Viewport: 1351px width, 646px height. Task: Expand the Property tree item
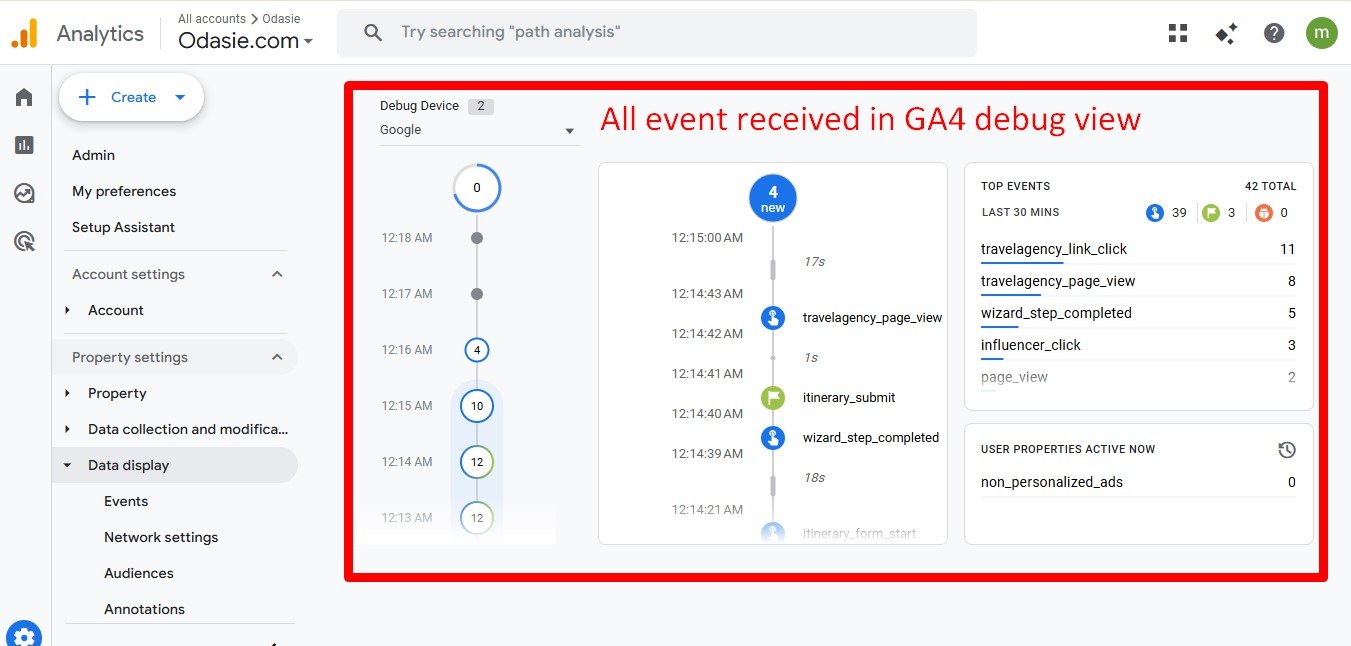point(68,393)
